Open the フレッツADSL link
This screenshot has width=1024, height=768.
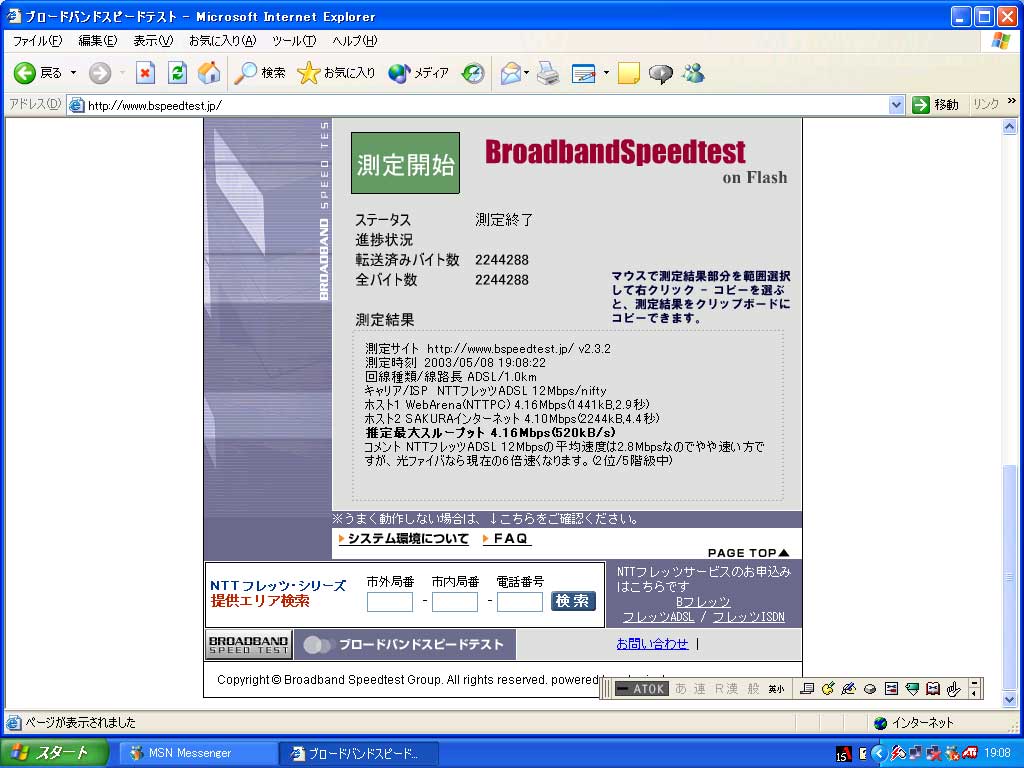(x=658, y=616)
